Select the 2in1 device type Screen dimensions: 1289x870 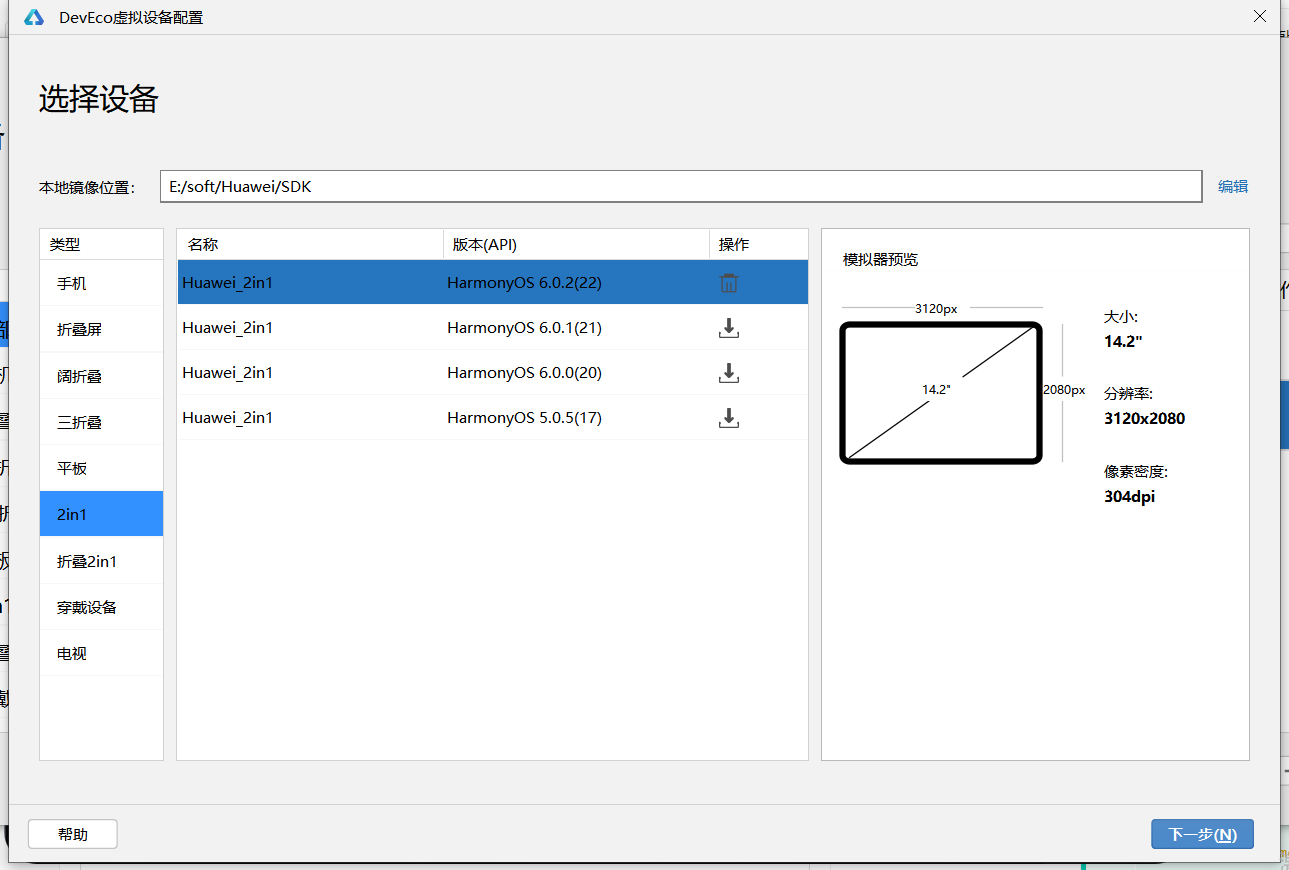101,514
